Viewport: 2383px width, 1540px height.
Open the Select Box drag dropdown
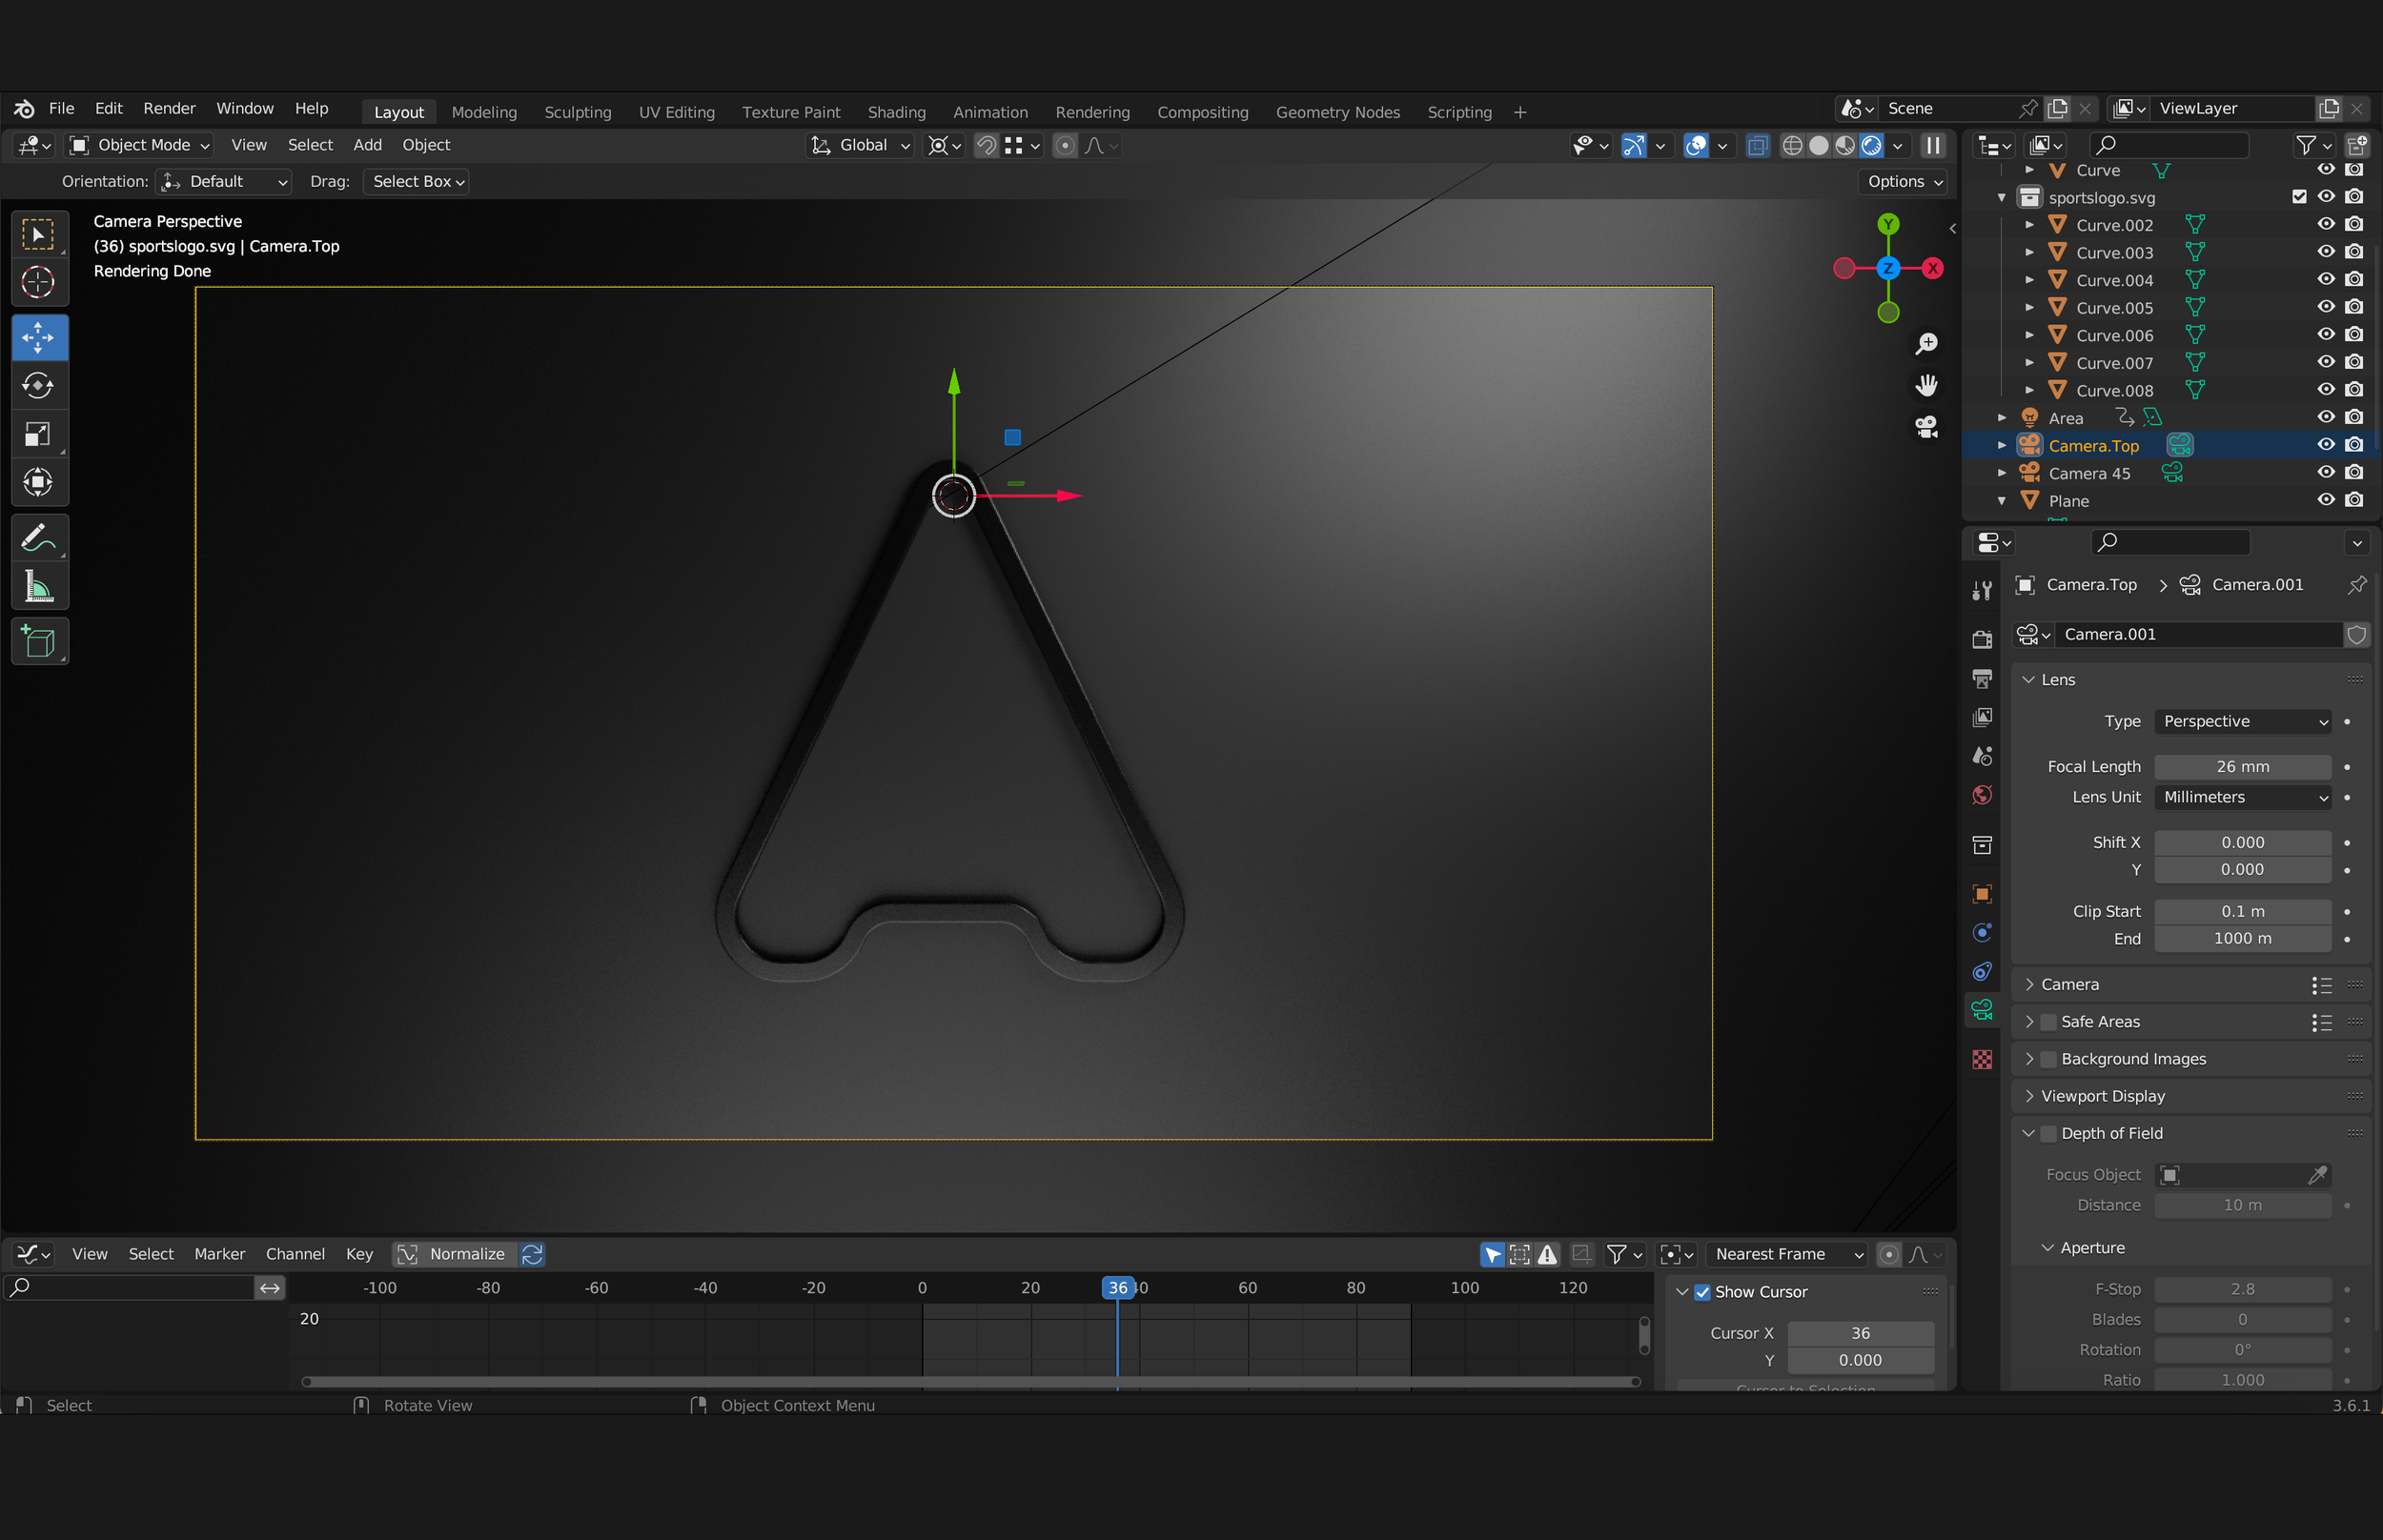pyautogui.click(x=416, y=182)
